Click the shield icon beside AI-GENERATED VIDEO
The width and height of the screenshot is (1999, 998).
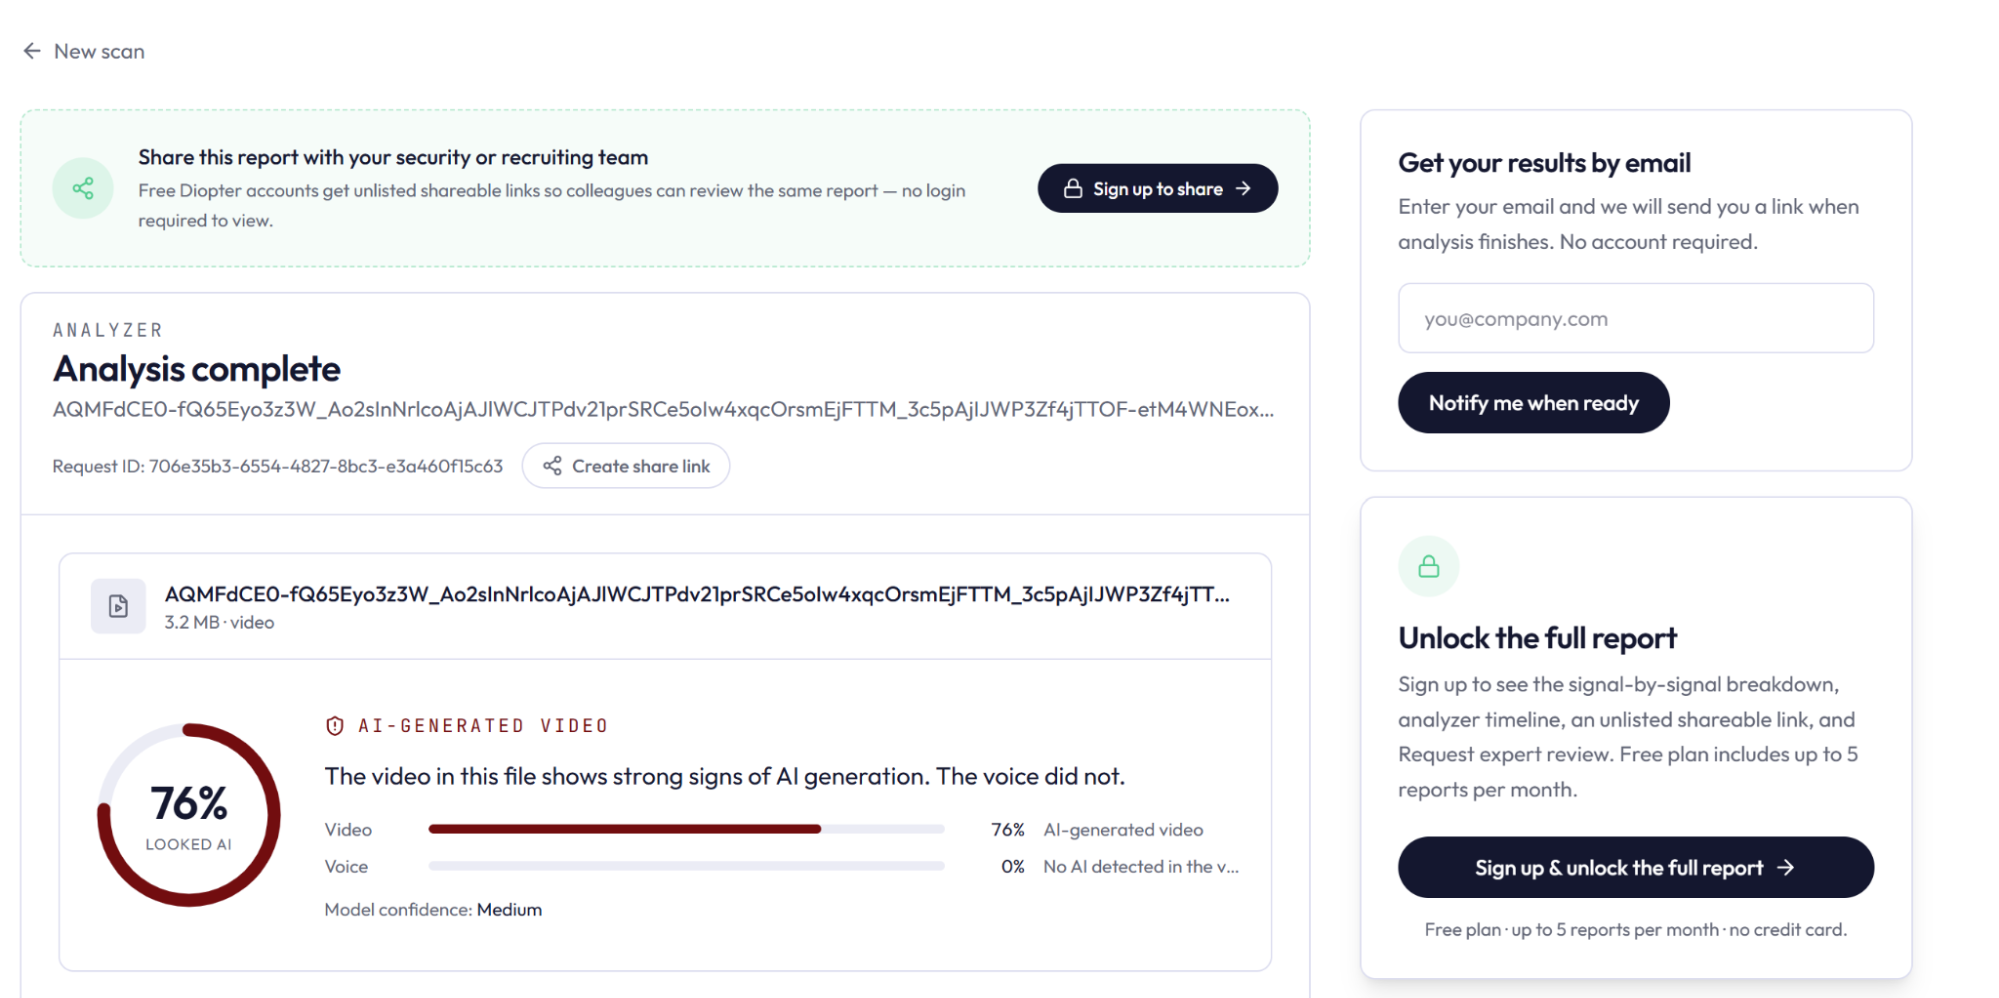335,726
